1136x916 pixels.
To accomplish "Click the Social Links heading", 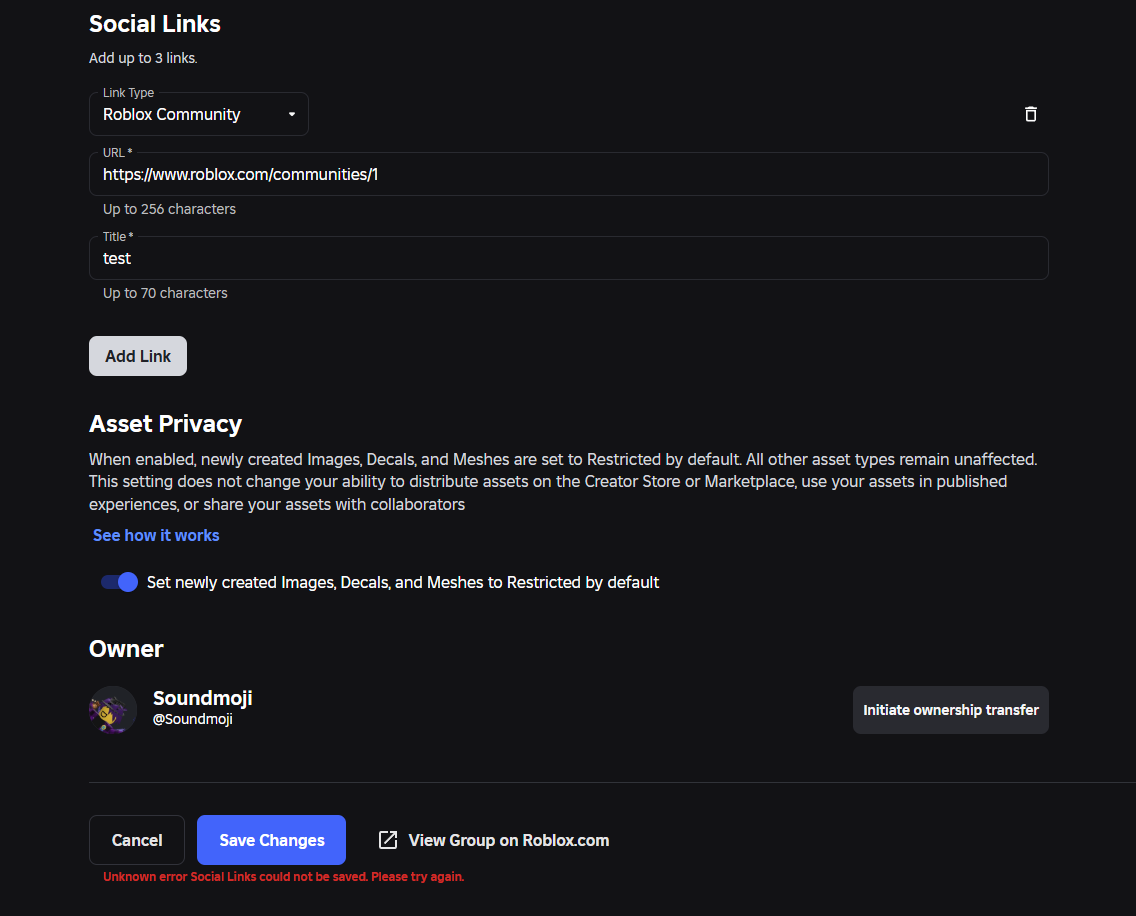I will pos(154,24).
